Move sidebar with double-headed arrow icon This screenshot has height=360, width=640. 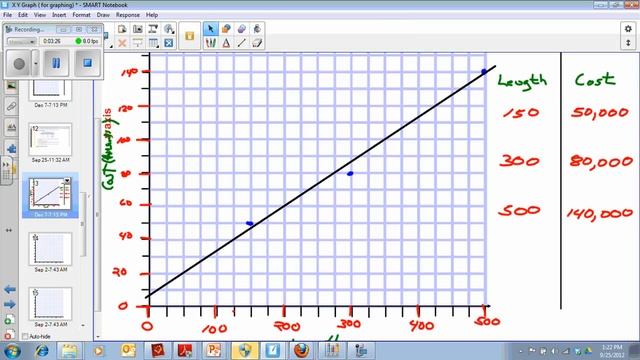coord(9,230)
